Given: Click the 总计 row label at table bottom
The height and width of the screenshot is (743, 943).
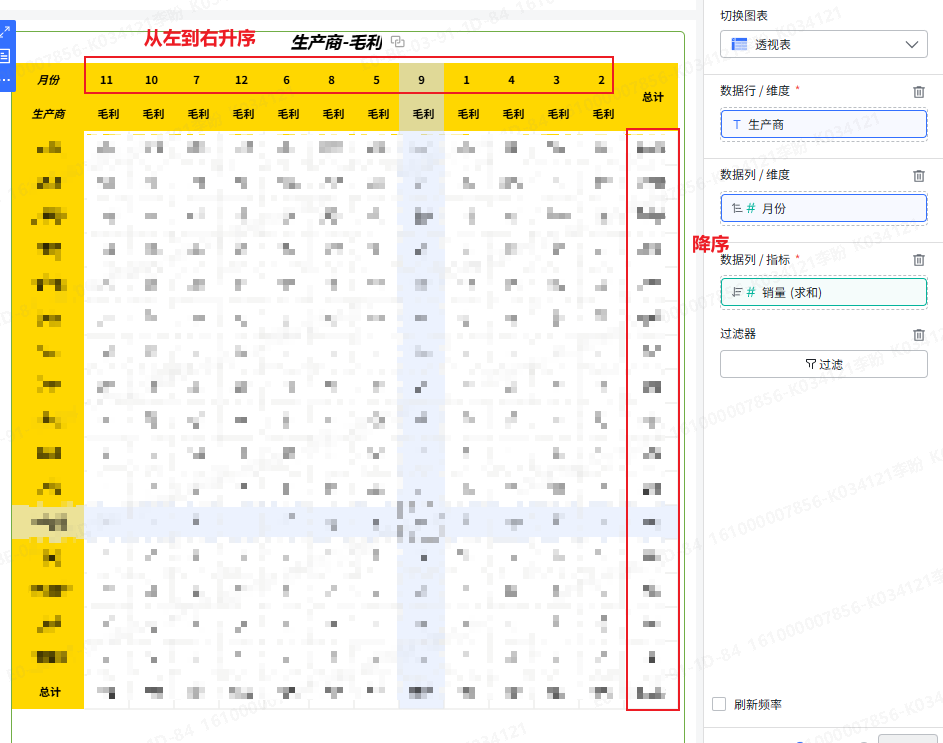Looking at the screenshot, I should (x=49, y=692).
